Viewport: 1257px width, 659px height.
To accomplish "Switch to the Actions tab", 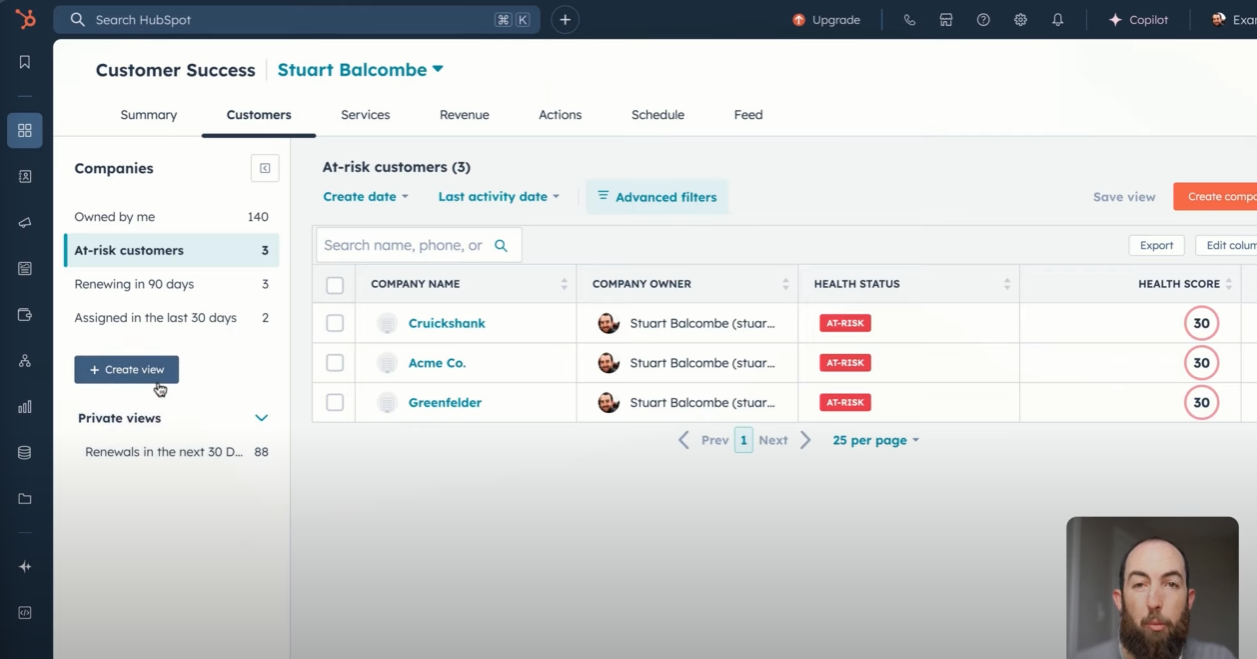I will [x=560, y=115].
